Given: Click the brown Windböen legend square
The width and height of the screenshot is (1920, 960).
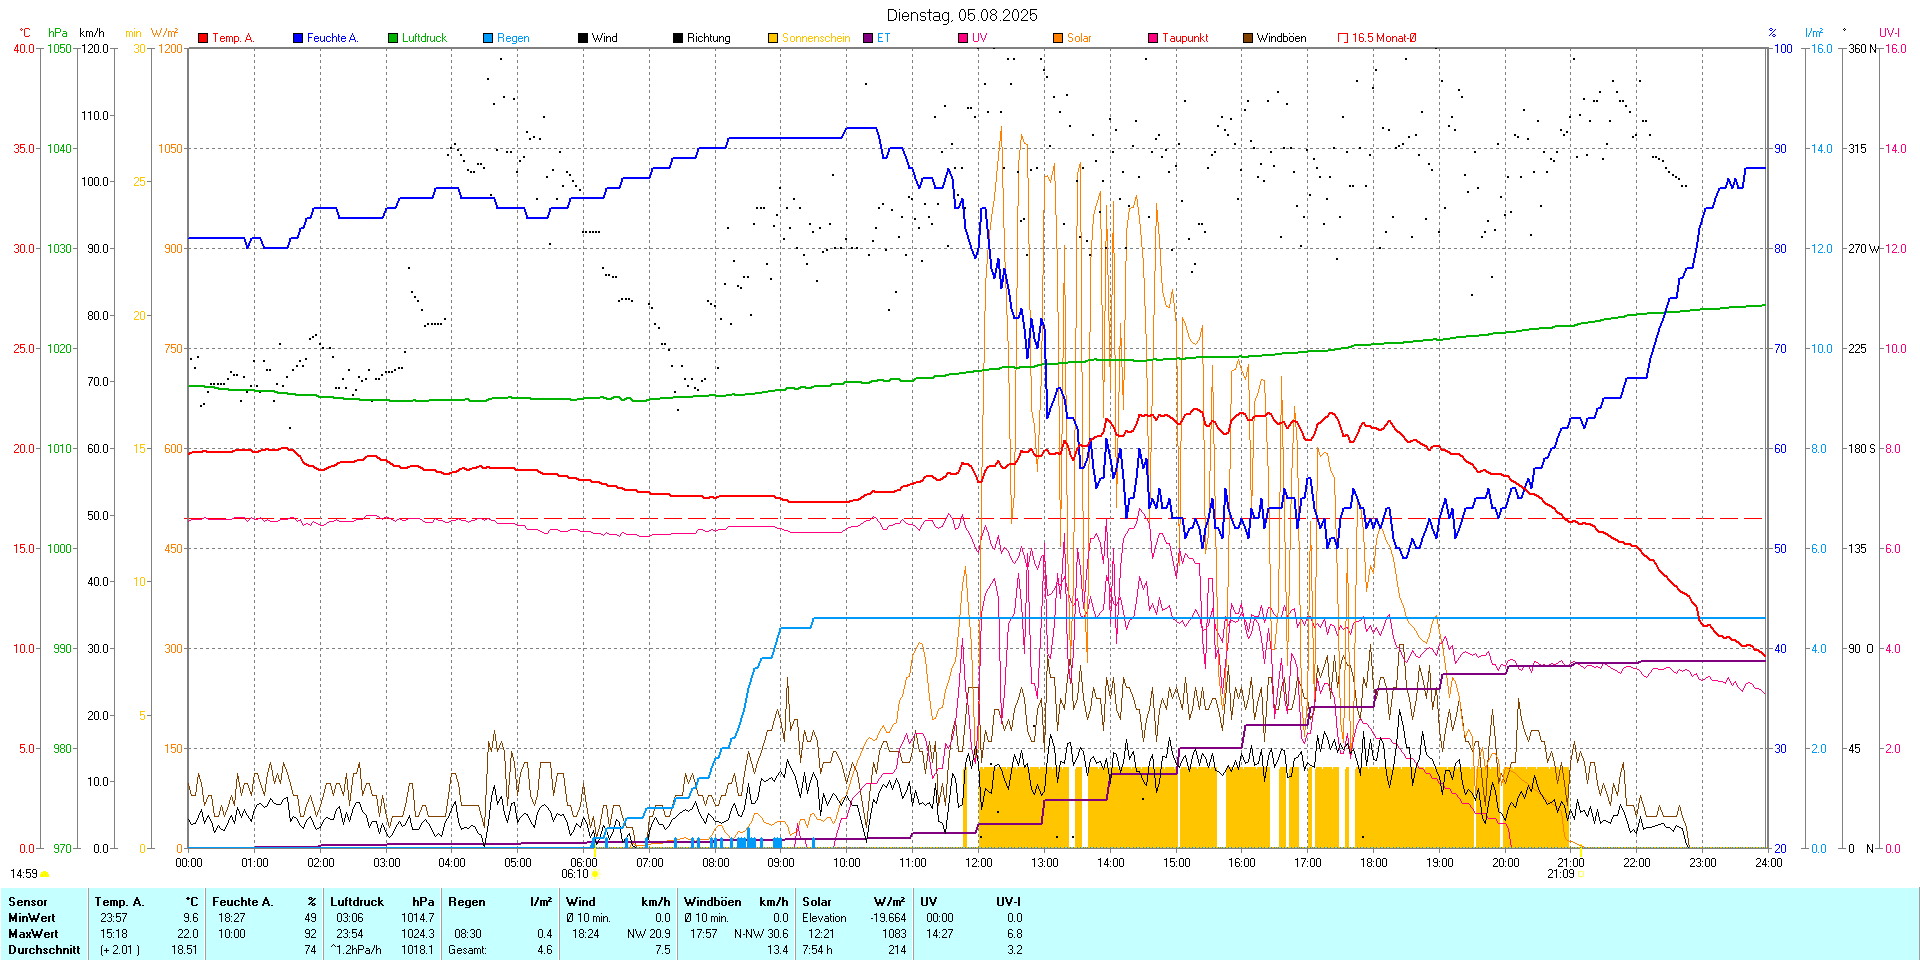Looking at the screenshot, I should click(x=1248, y=38).
